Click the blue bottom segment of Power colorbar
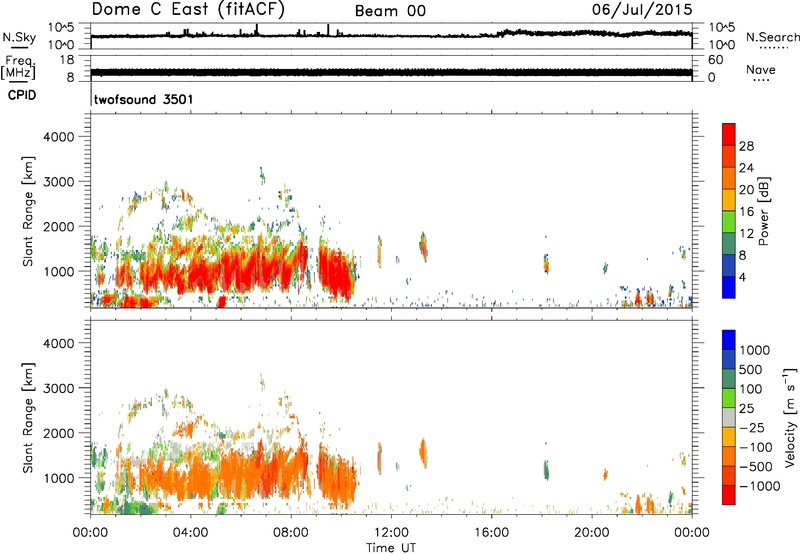 point(729,287)
